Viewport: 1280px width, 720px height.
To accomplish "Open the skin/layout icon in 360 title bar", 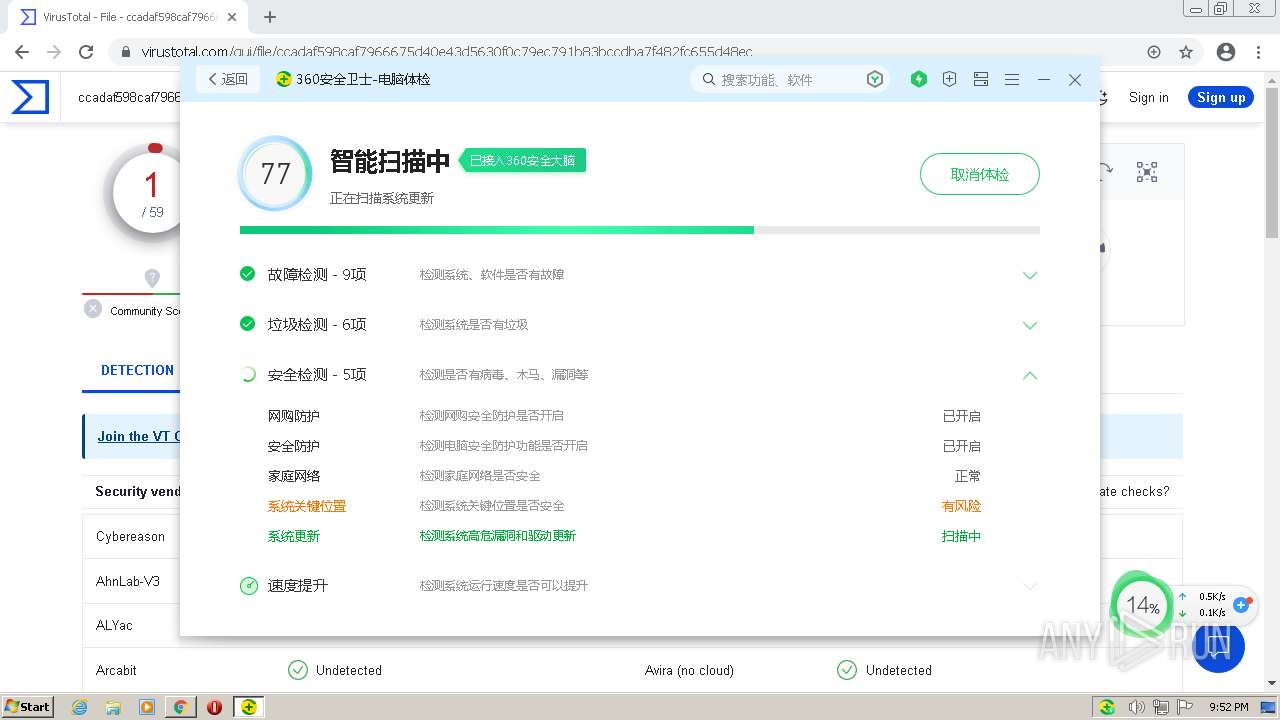I will pos(981,79).
